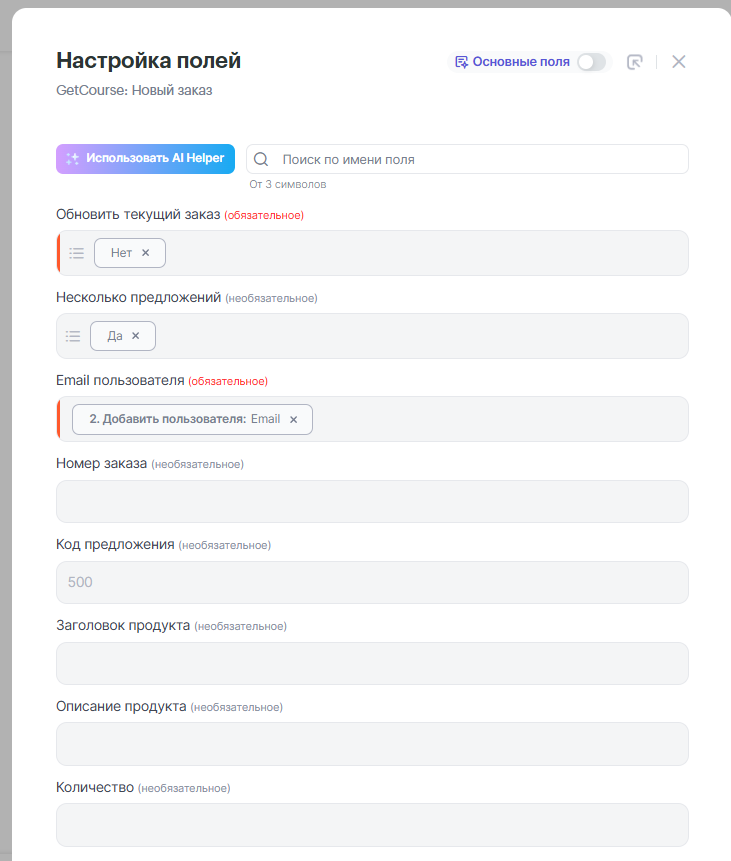This screenshot has height=861, width=731.
Task: Open list icon in Обновить текущий заказ
Action: [x=77, y=253]
